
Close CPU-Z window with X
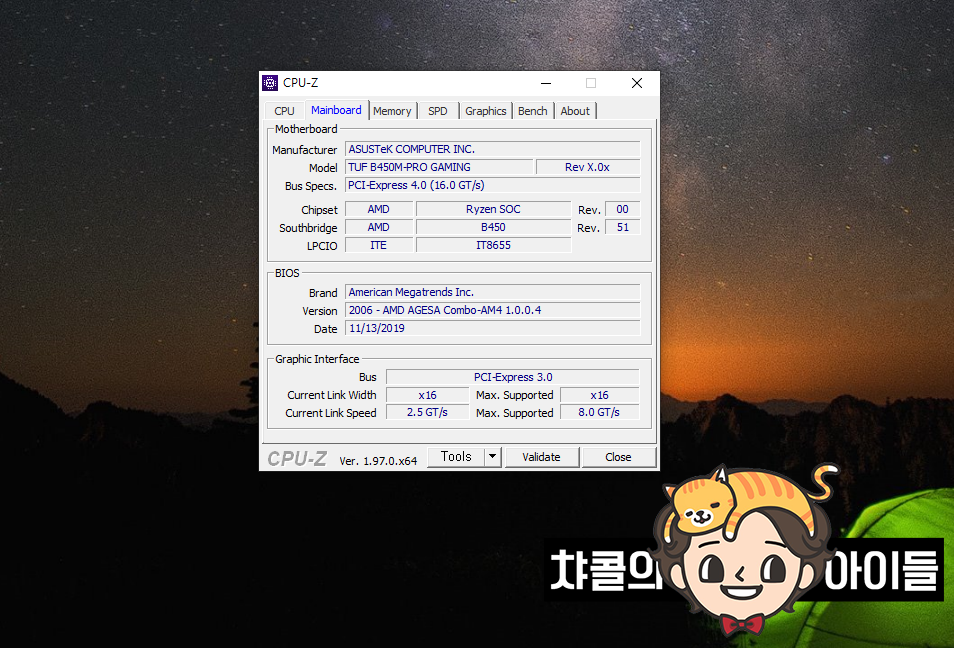pyautogui.click(x=636, y=83)
